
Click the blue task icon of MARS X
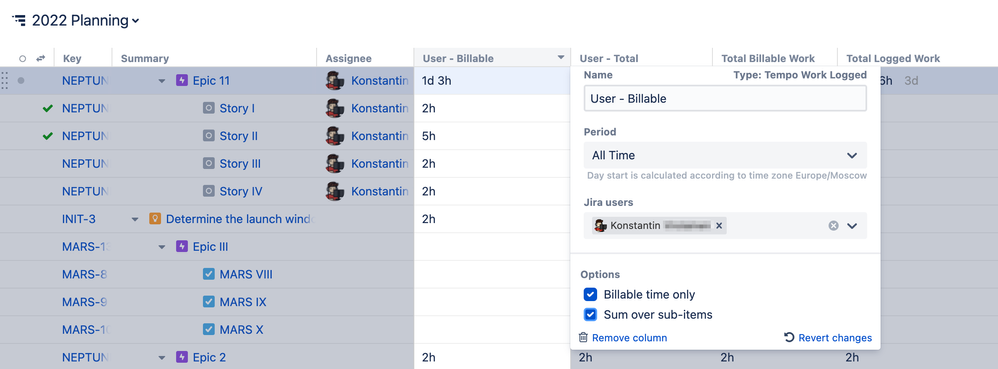click(x=209, y=330)
